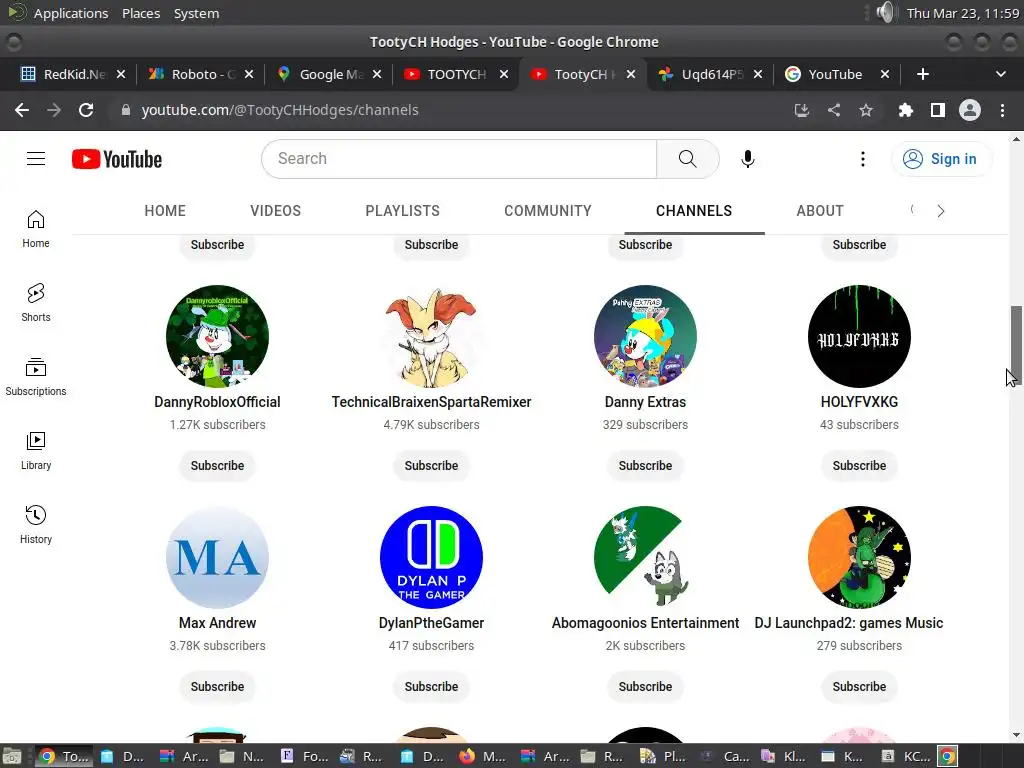This screenshot has height=768, width=1024.
Task: Subscribe to Max Andrew
Action: pos(217,686)
